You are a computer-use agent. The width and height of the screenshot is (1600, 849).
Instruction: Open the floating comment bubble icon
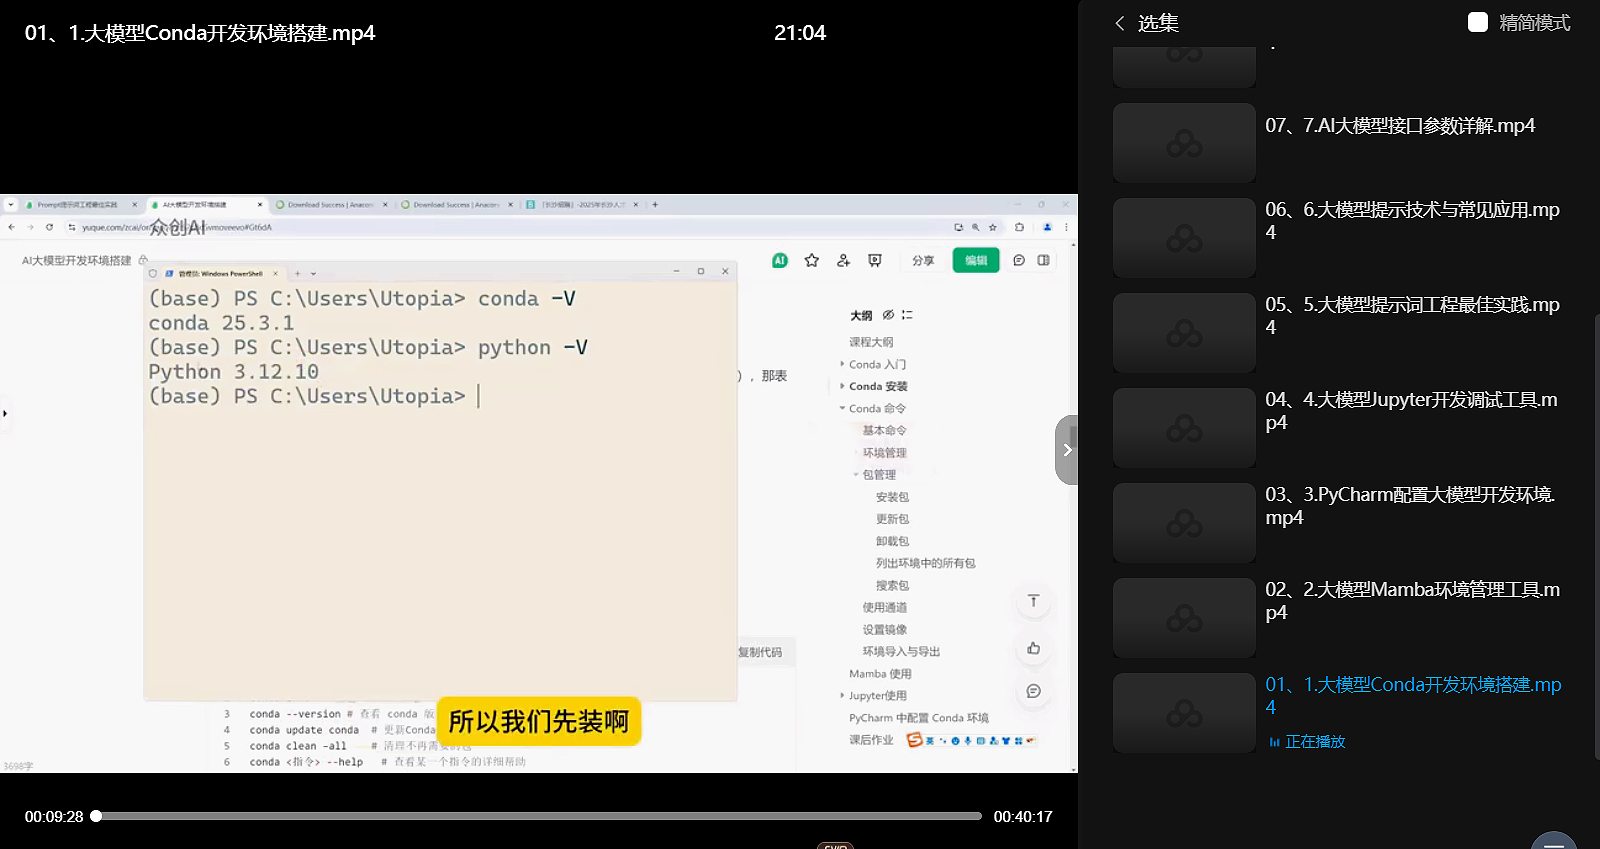[1033, 691]
